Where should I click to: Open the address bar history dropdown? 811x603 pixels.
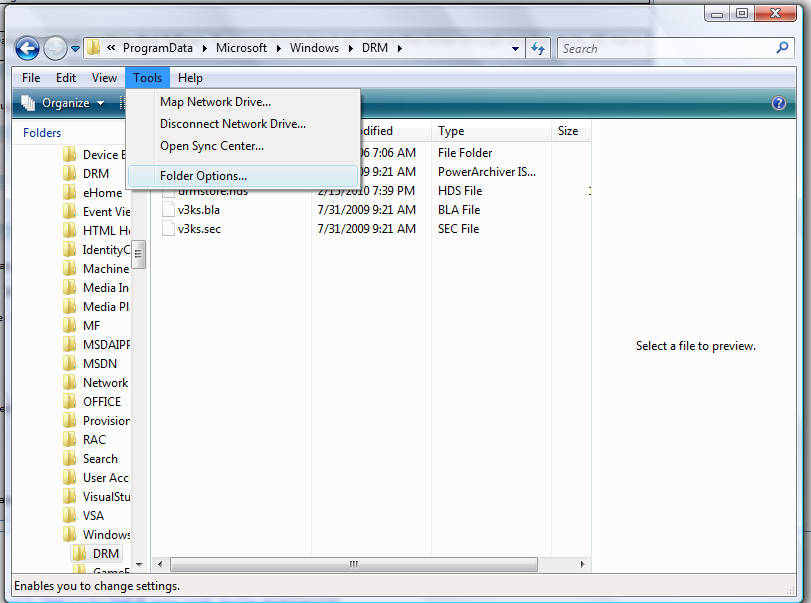pos(514,48)
